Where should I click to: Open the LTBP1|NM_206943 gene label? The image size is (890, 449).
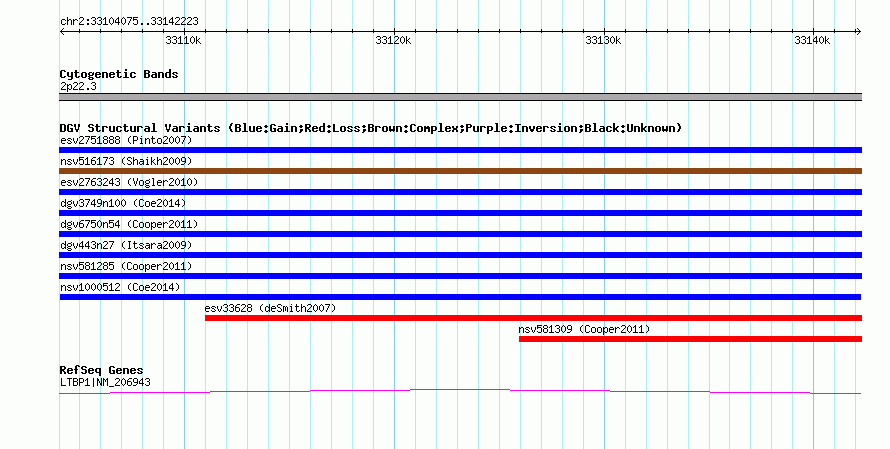pos(105,383)
